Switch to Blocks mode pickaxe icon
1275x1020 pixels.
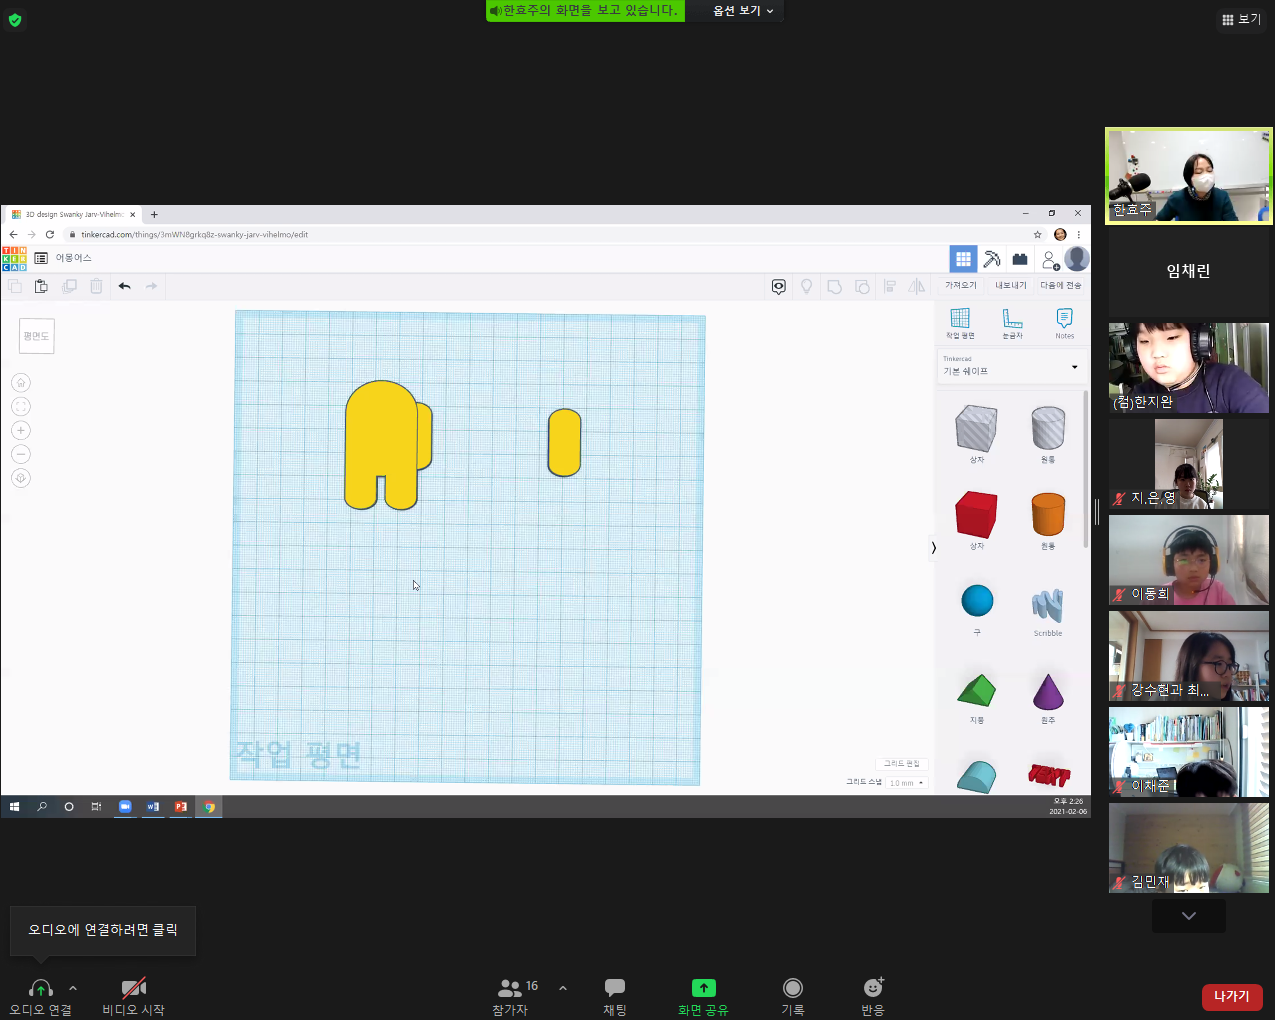992,259
